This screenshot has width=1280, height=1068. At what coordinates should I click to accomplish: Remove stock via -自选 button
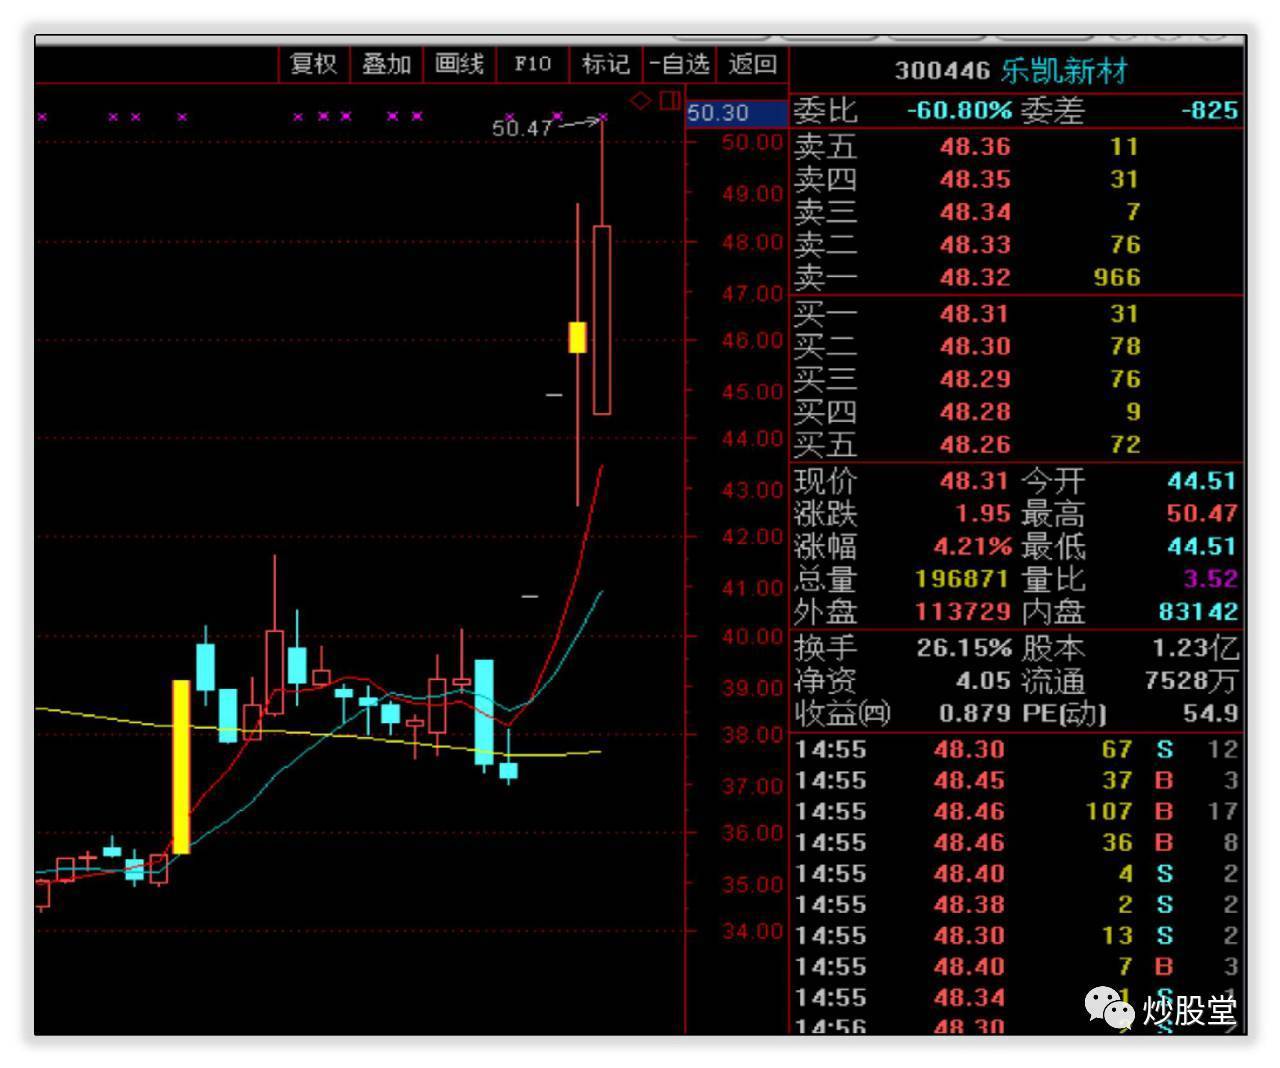coord(679,64)
